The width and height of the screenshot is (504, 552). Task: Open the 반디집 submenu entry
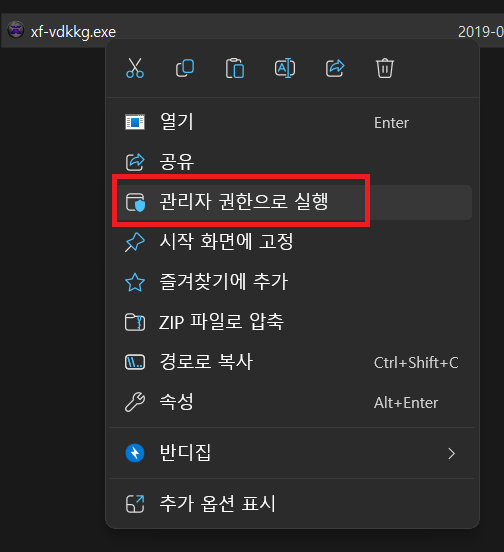coord(292,453)
